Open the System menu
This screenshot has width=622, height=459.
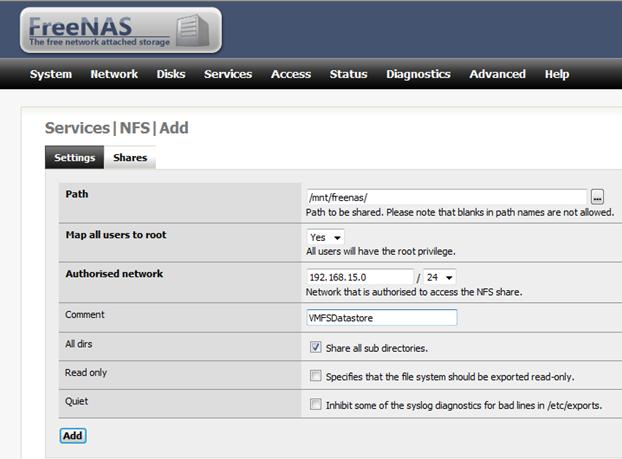click(x=51, y=74)
